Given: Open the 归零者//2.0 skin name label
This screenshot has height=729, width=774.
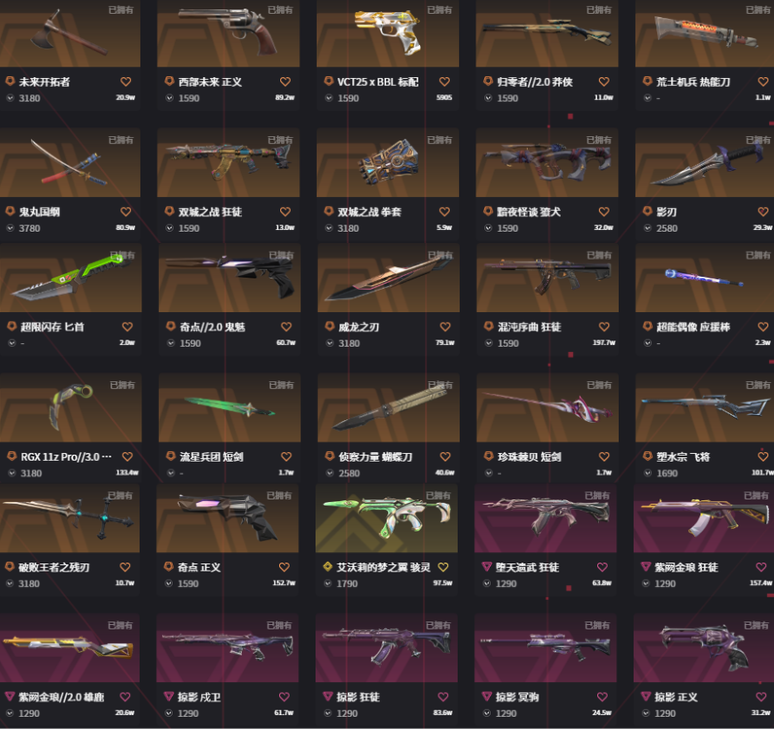Looking at the screenshot, I should 535,82.
